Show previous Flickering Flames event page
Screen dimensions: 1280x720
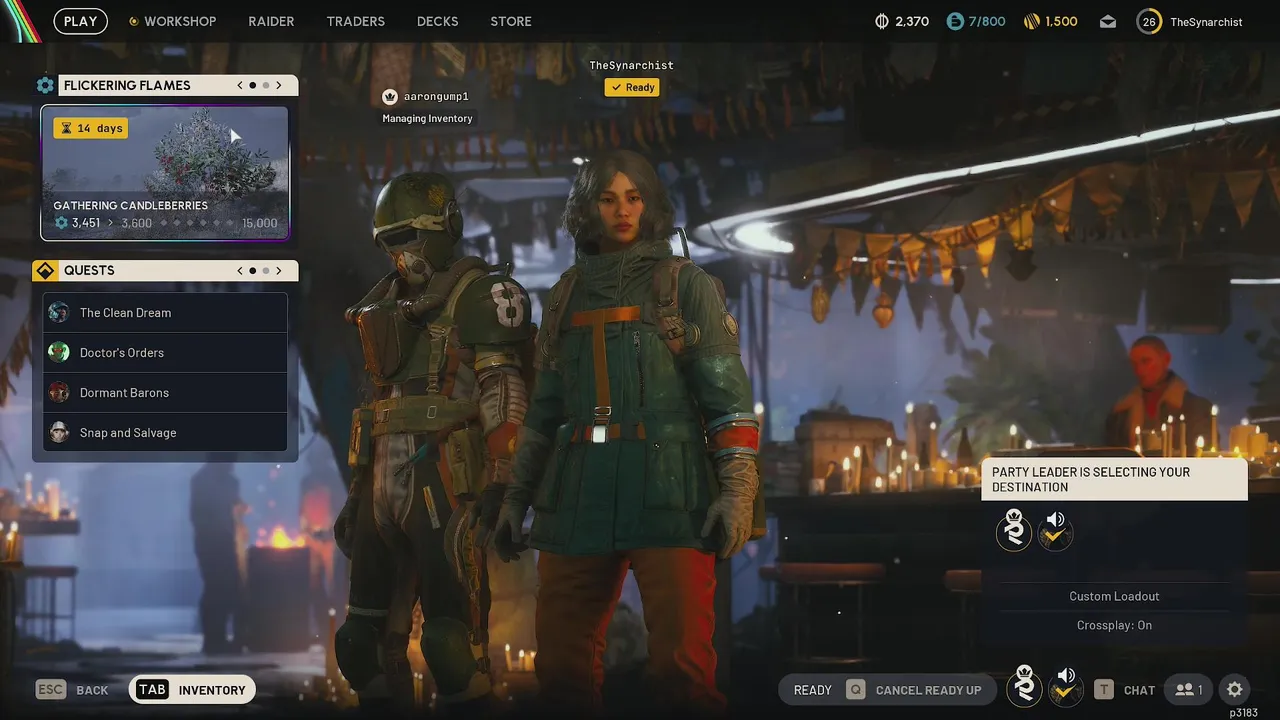click(x=240, y=86)
